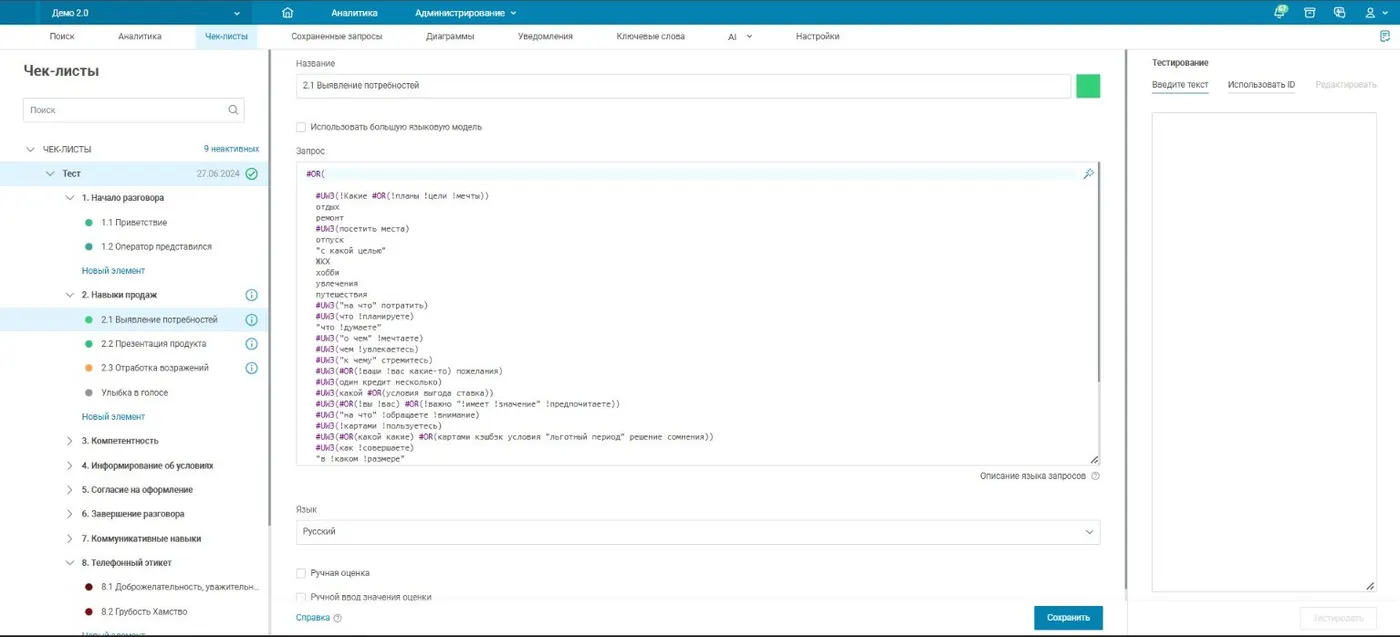Click the green check status icon on Тест

[x=252, y=174]
